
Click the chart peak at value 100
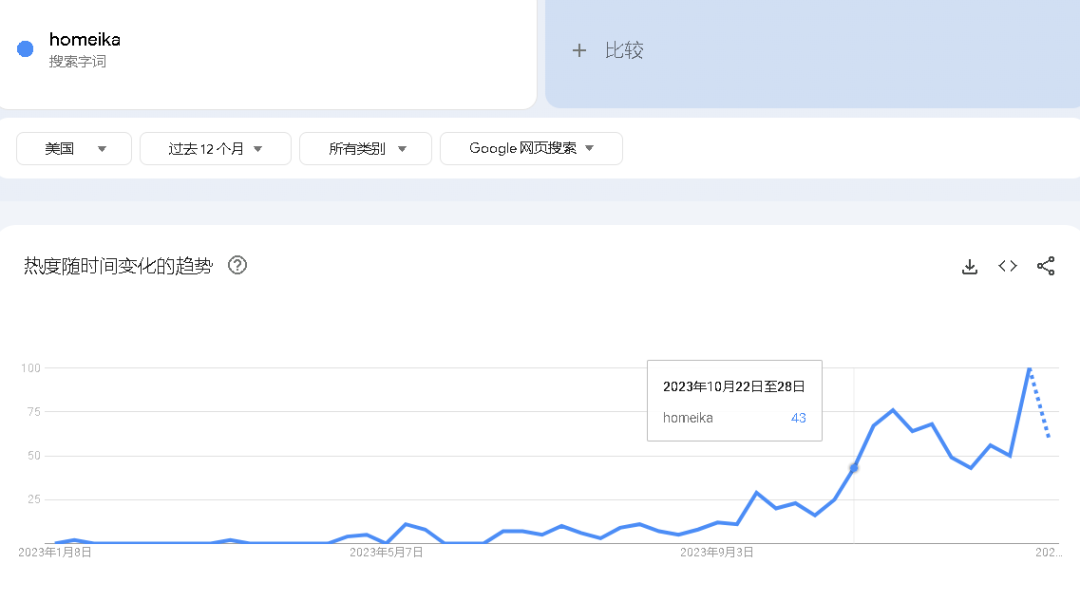(x=1029, y=369)
